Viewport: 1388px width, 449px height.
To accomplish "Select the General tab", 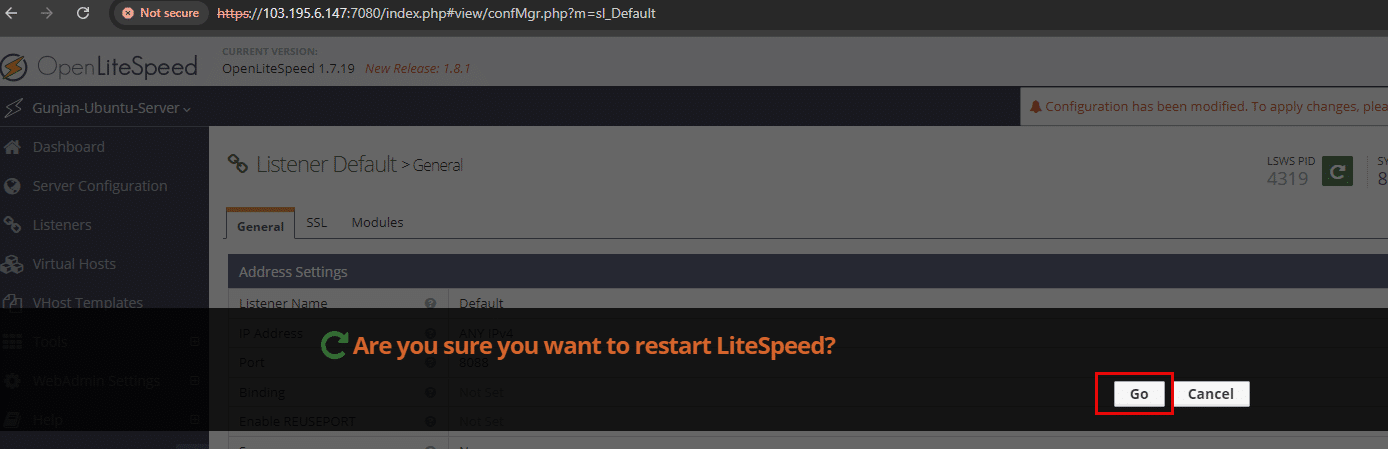I will pos(261,224).
